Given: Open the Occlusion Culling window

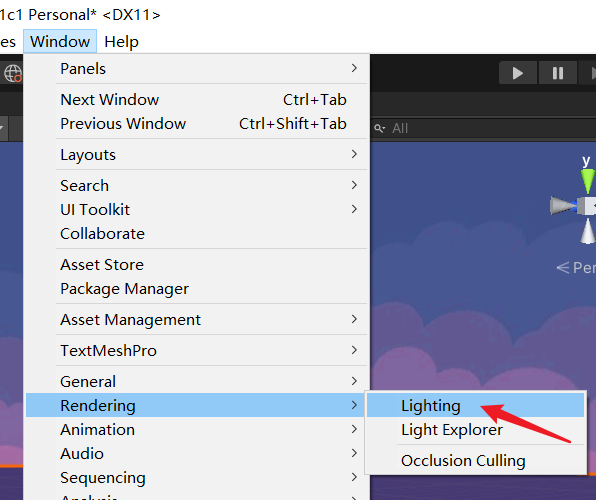Looking at the screenshot, I should pyautogui.click(x=475, y=460).
